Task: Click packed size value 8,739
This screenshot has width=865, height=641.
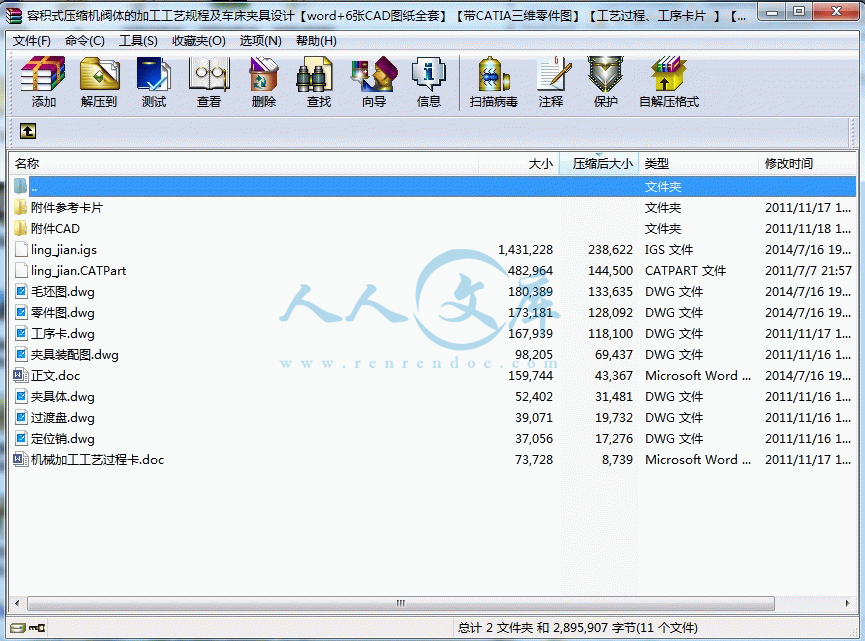Action: click(x=617, y=460)
